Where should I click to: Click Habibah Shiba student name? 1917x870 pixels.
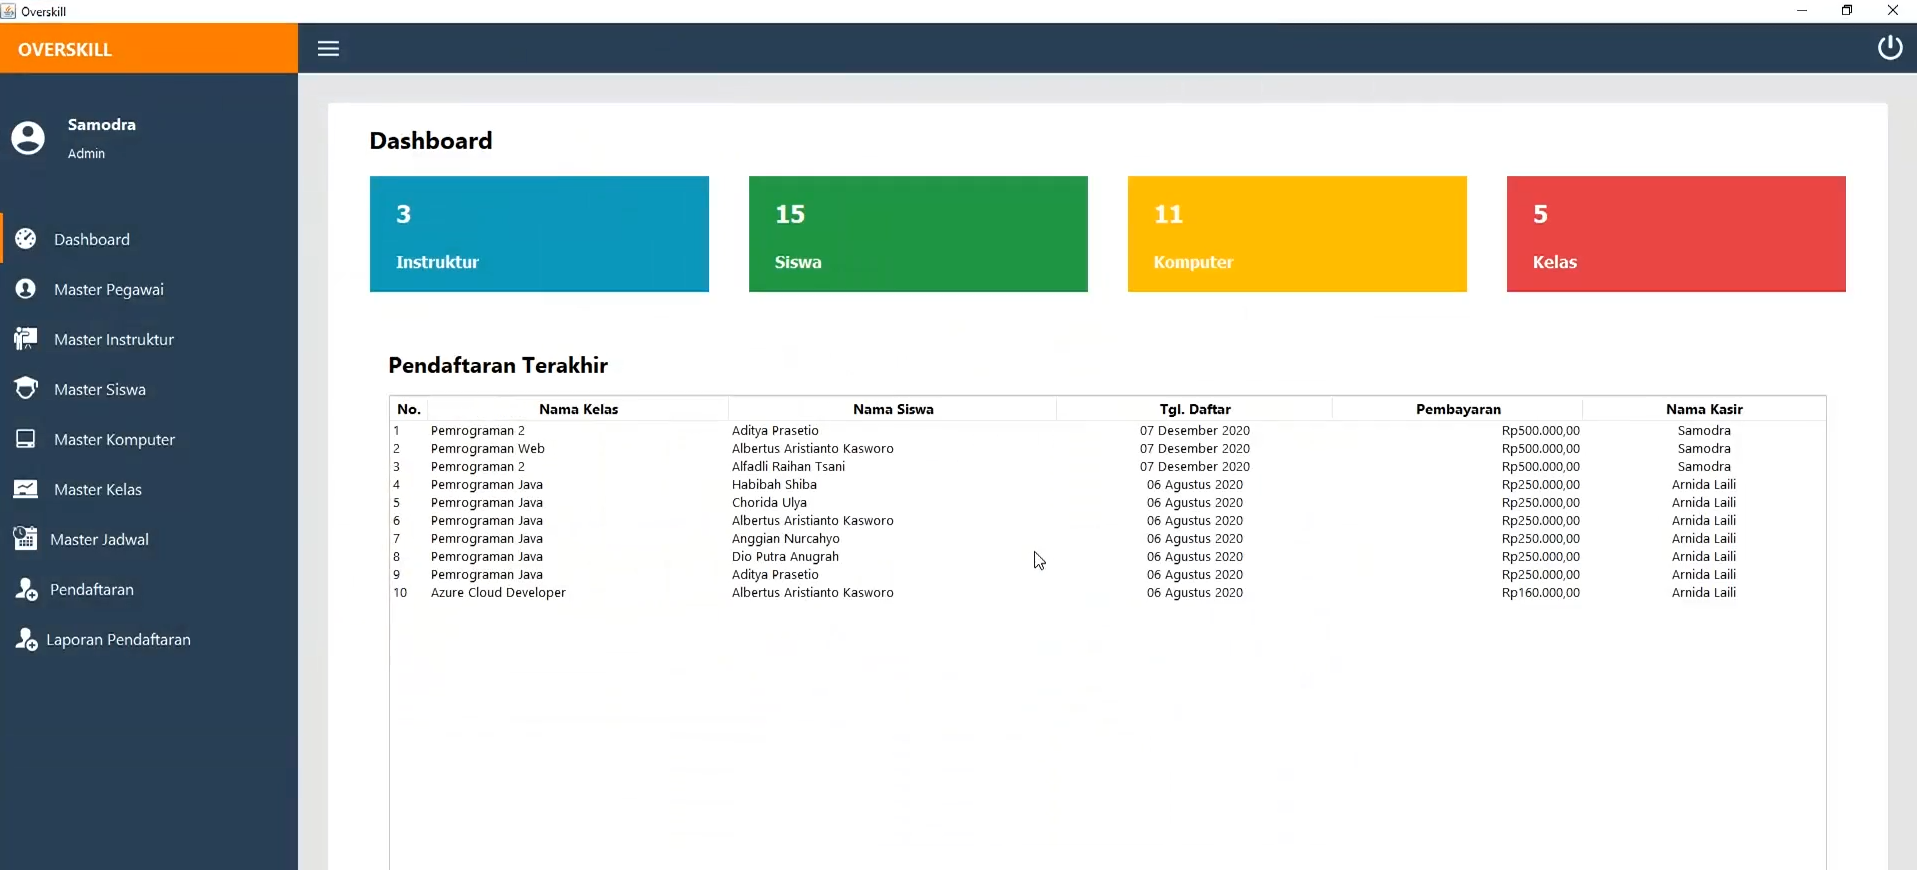point(774,485)
